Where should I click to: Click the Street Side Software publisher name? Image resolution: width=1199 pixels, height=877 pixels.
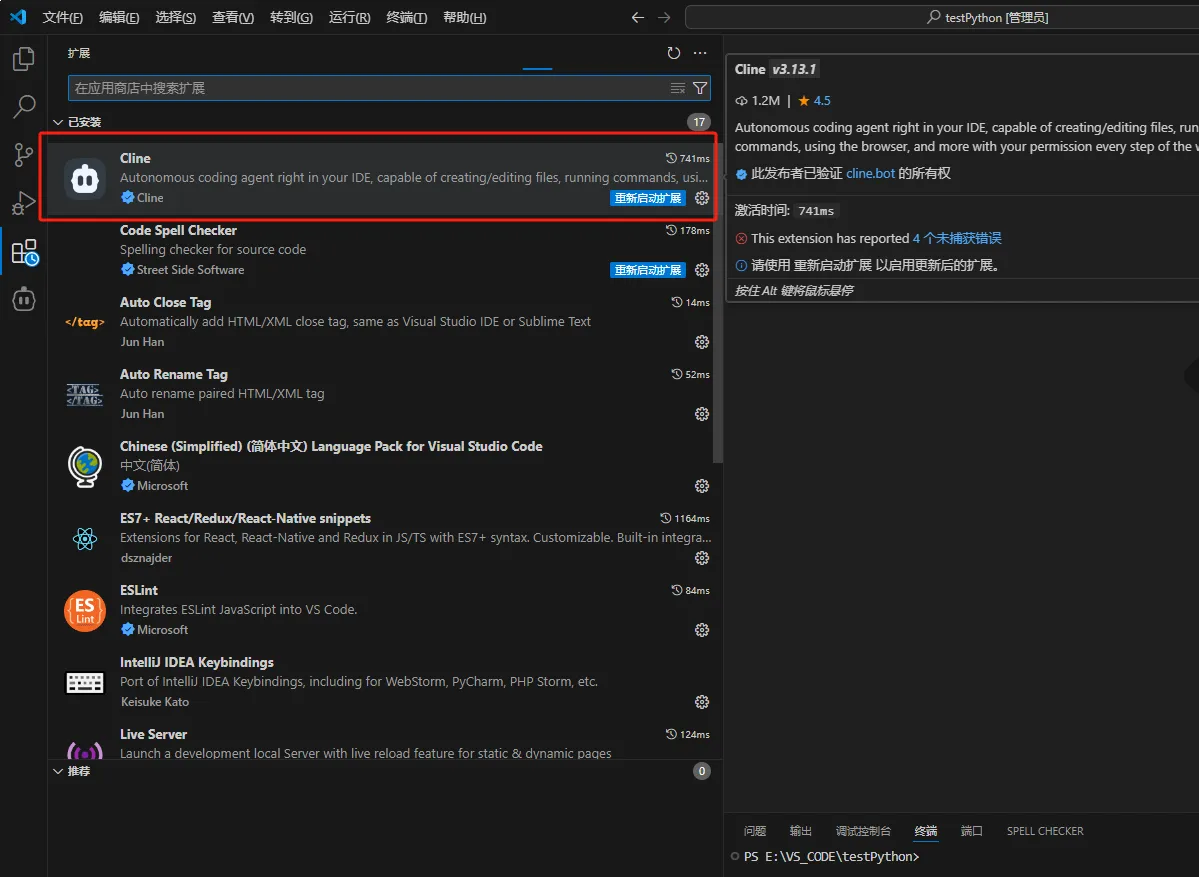[x=190, y=270]
